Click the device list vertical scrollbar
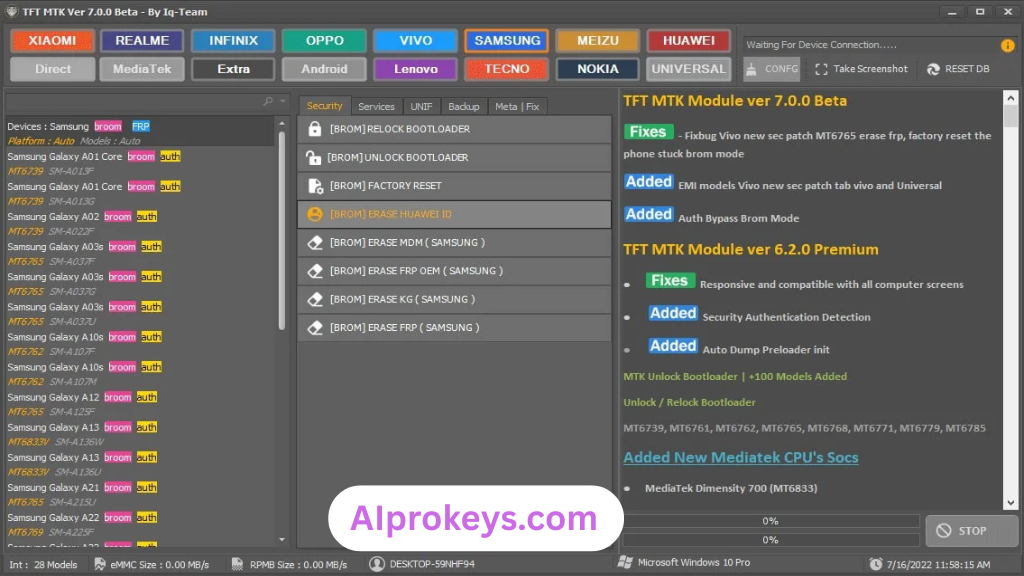The width and height of the screenshot is (1024, 576). click(281, 230)
